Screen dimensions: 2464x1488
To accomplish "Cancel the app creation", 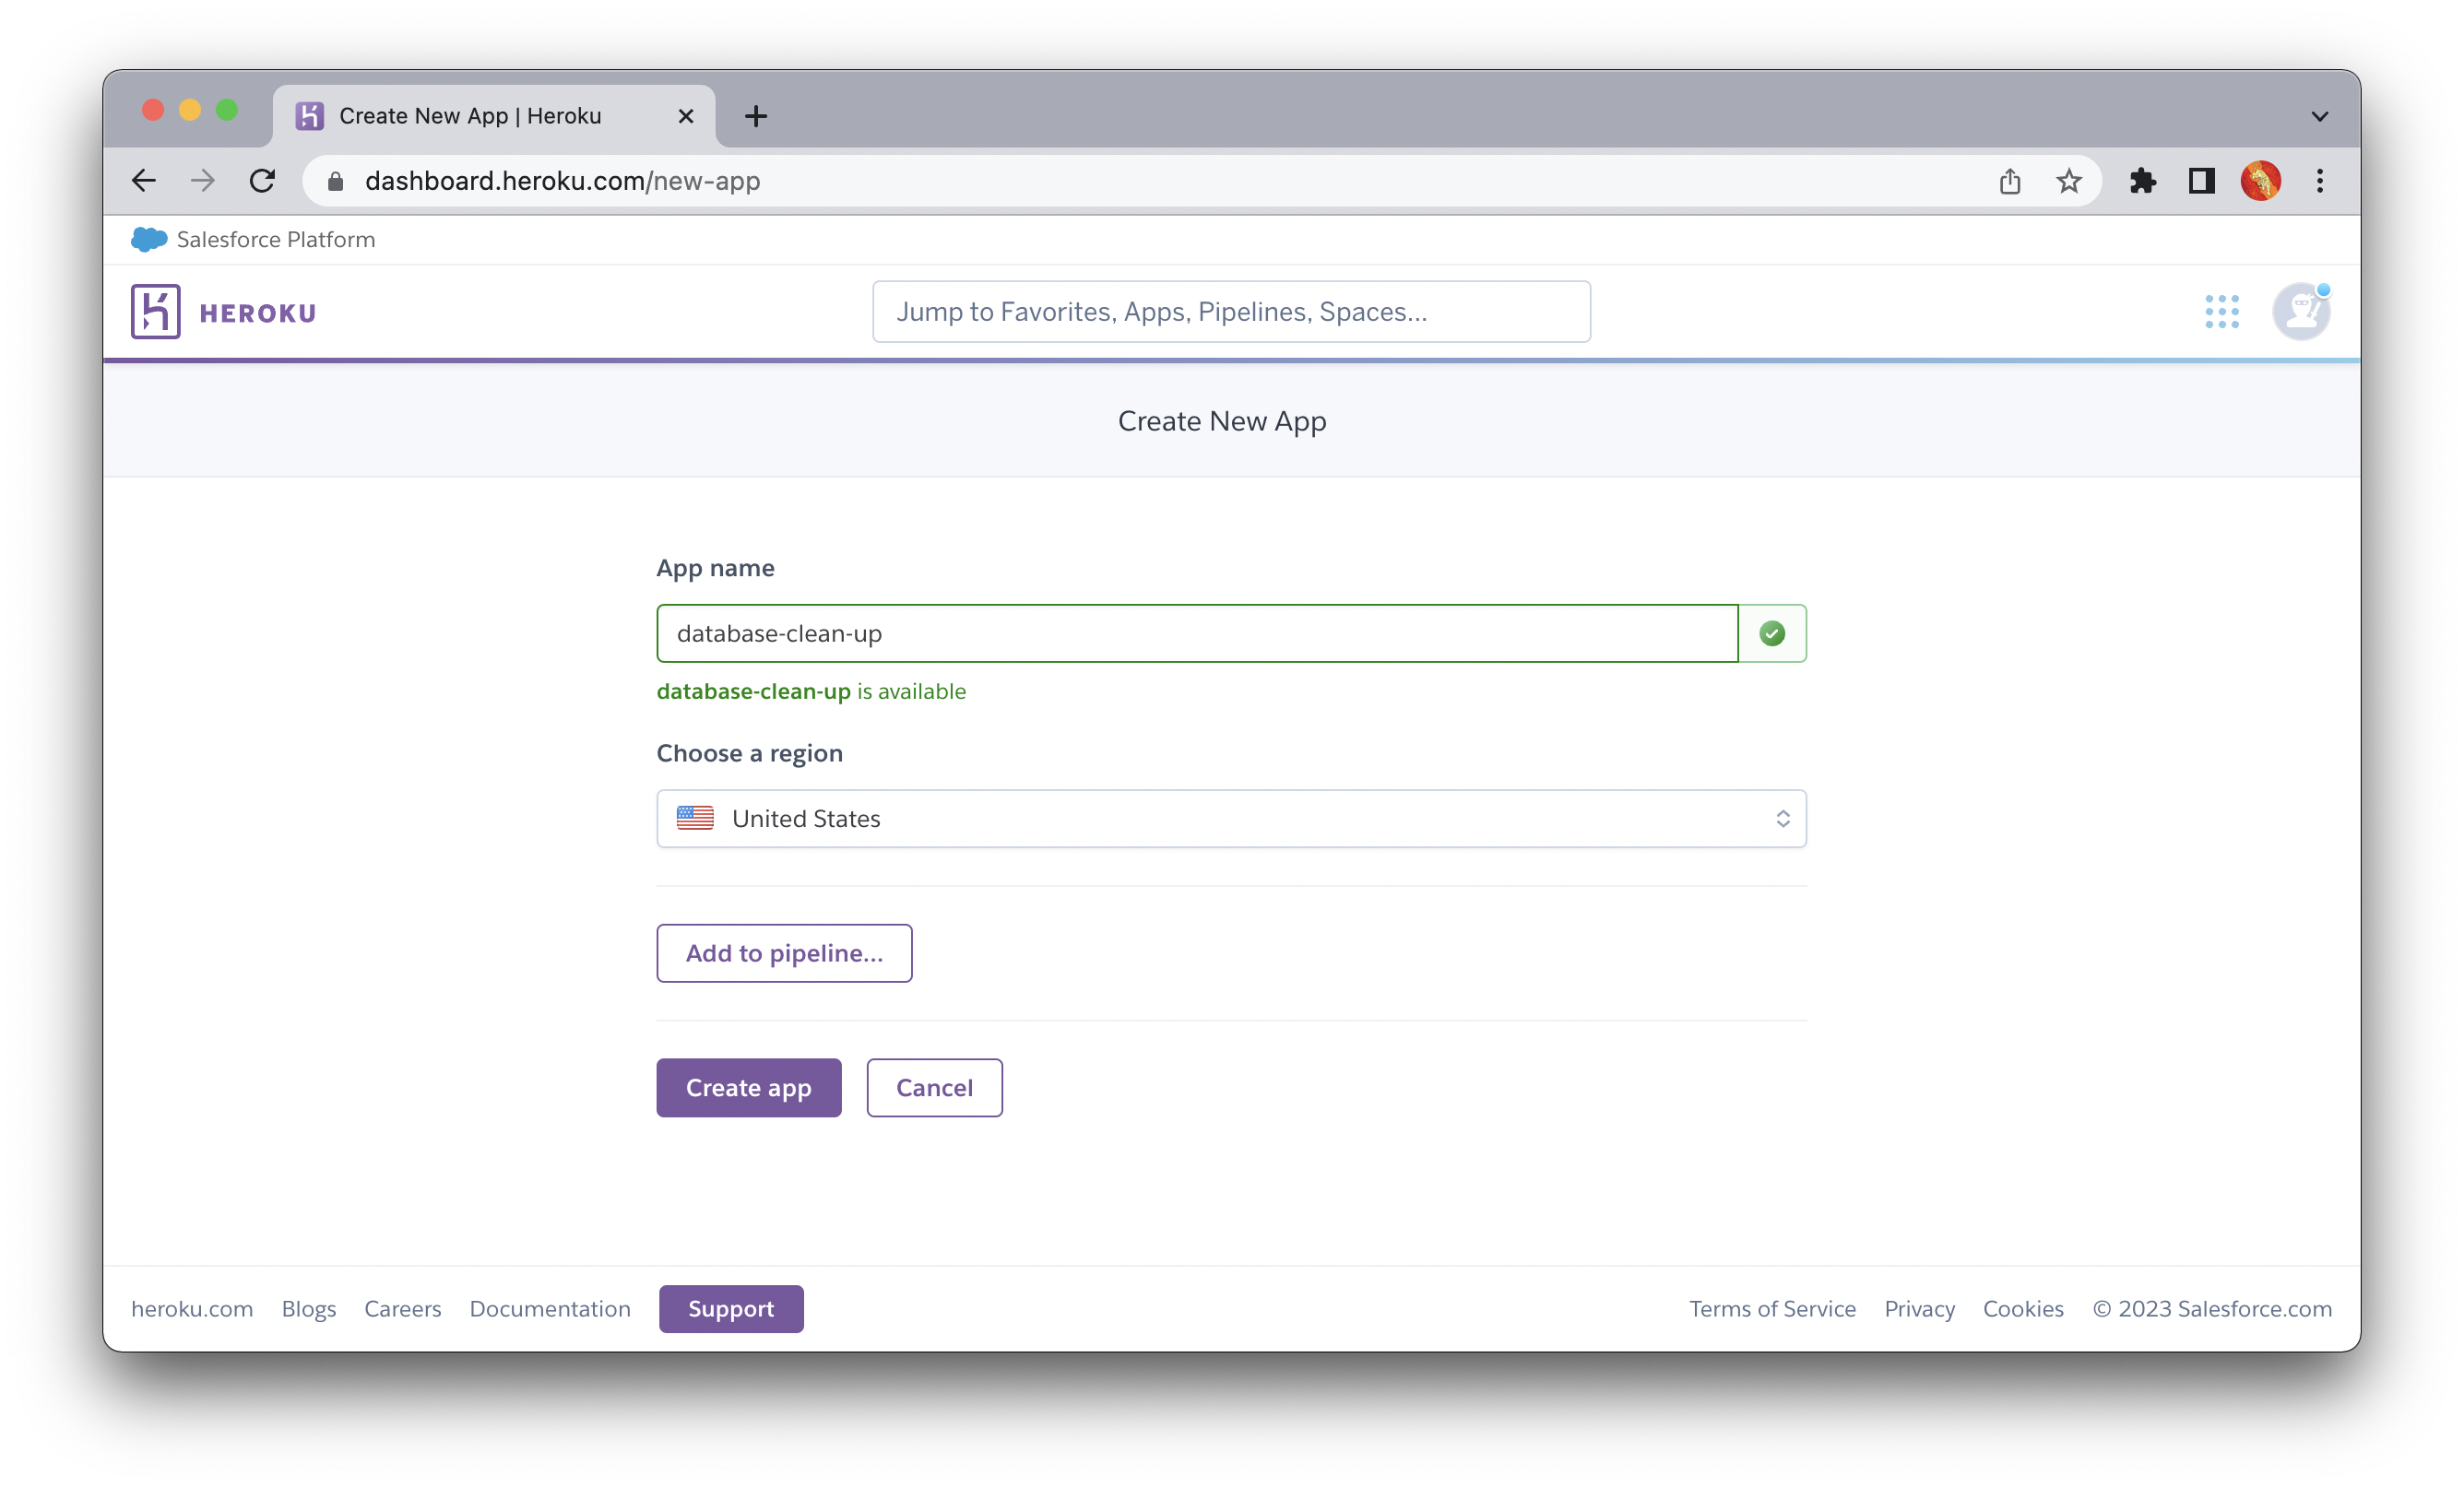I will (x=934, y=1088).
